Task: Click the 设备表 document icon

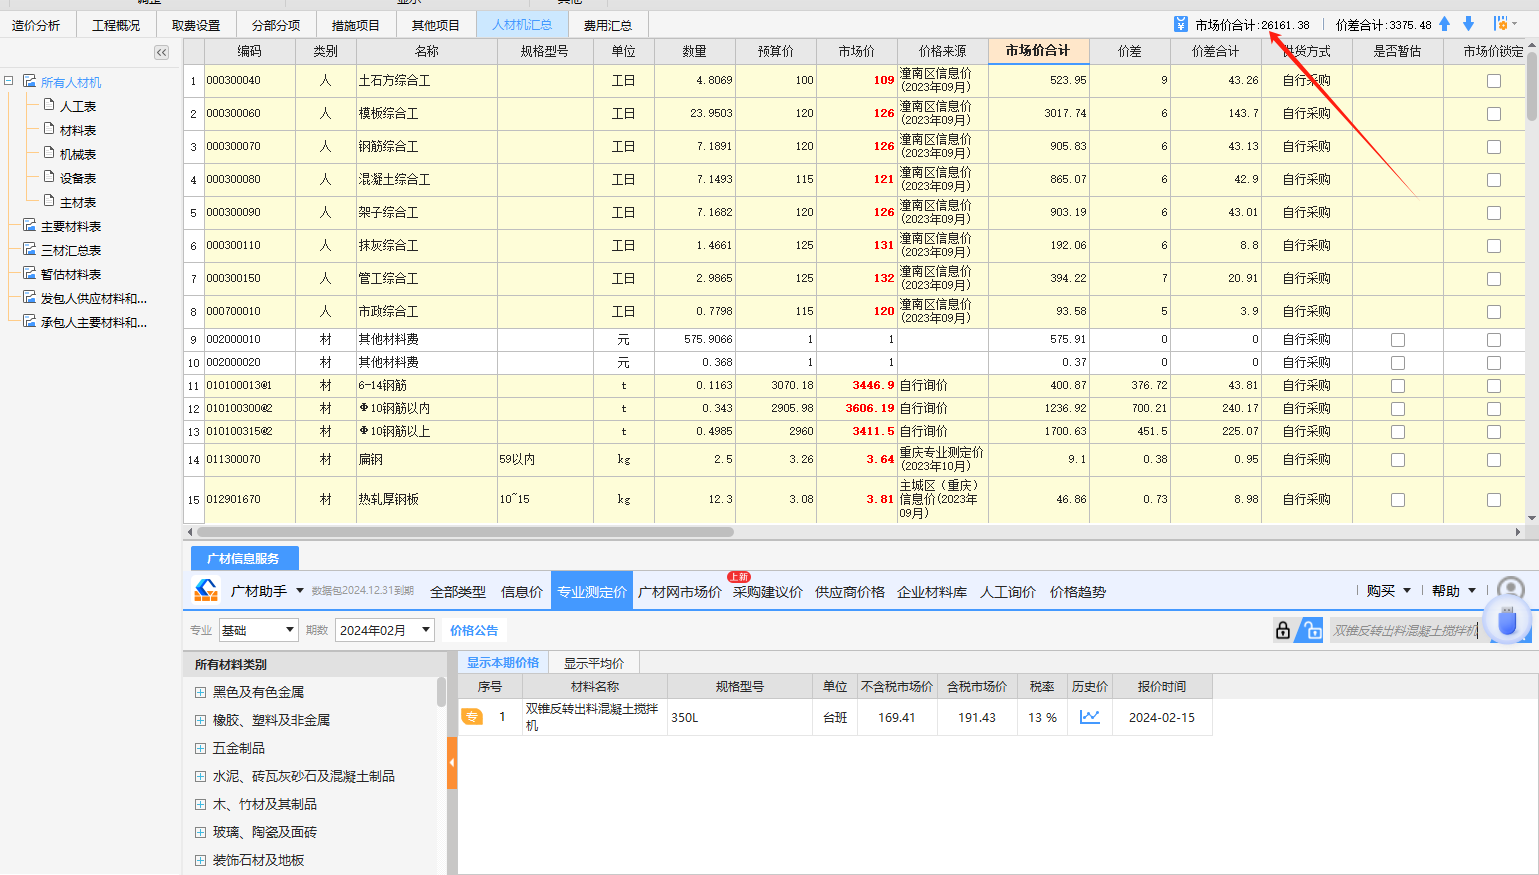Action: tap(49, 177)
